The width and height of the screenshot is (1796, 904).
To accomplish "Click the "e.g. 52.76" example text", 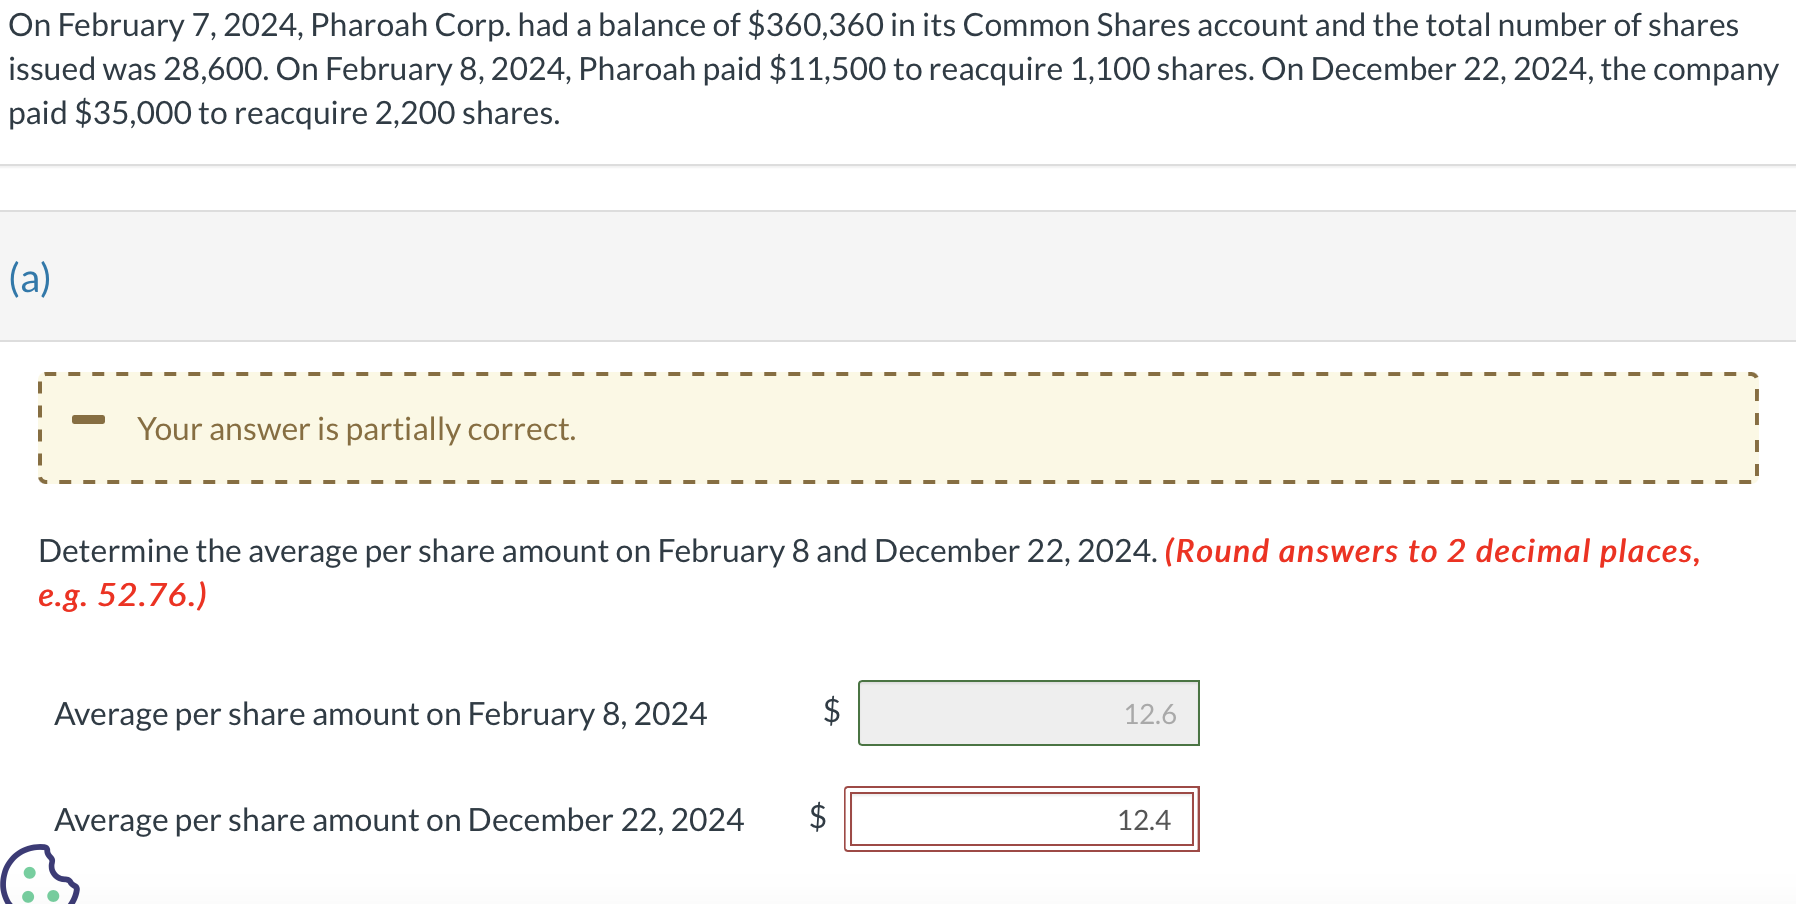I will pos(122,595).
